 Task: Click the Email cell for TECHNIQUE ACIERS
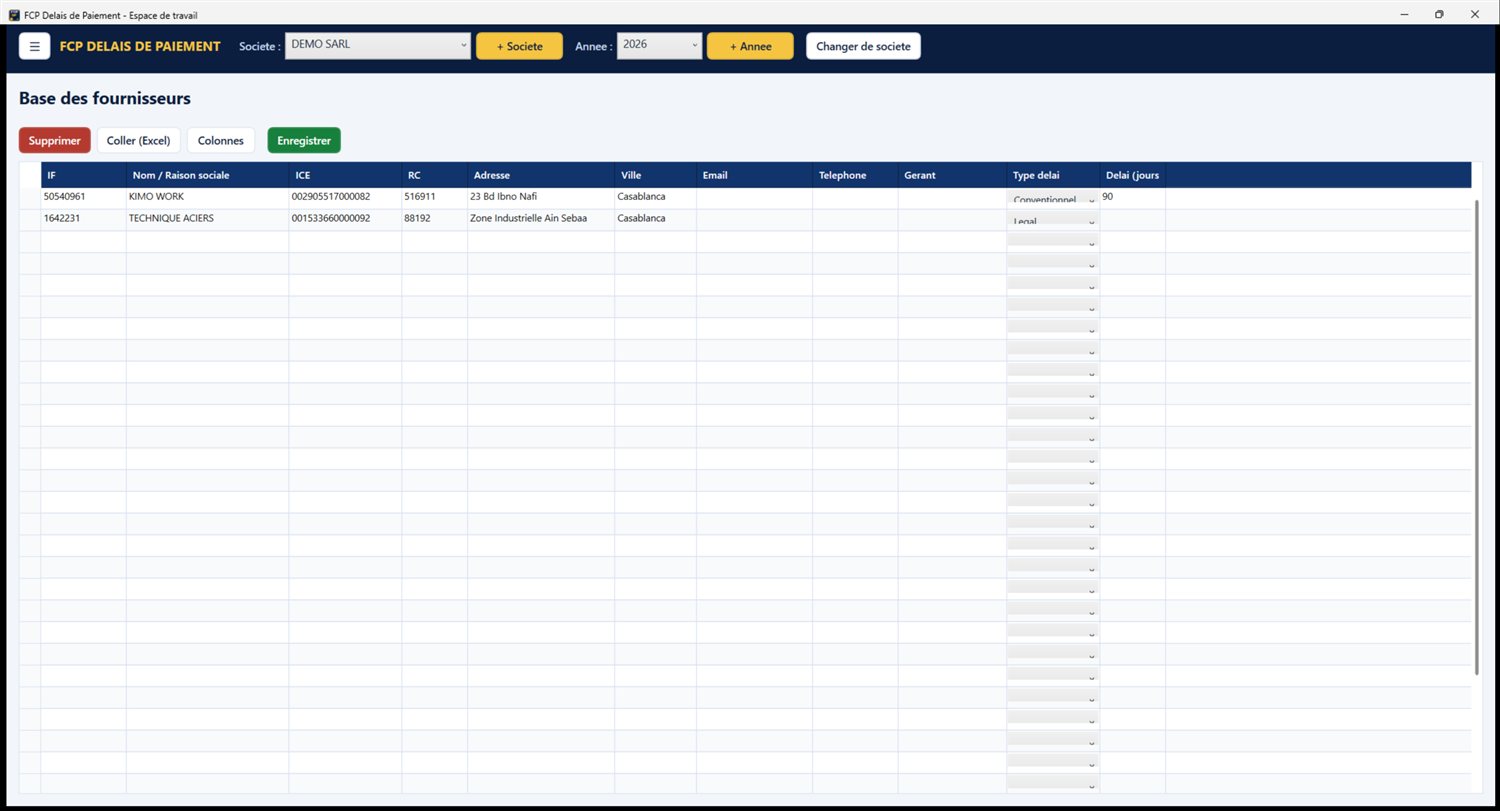[754, 220]
